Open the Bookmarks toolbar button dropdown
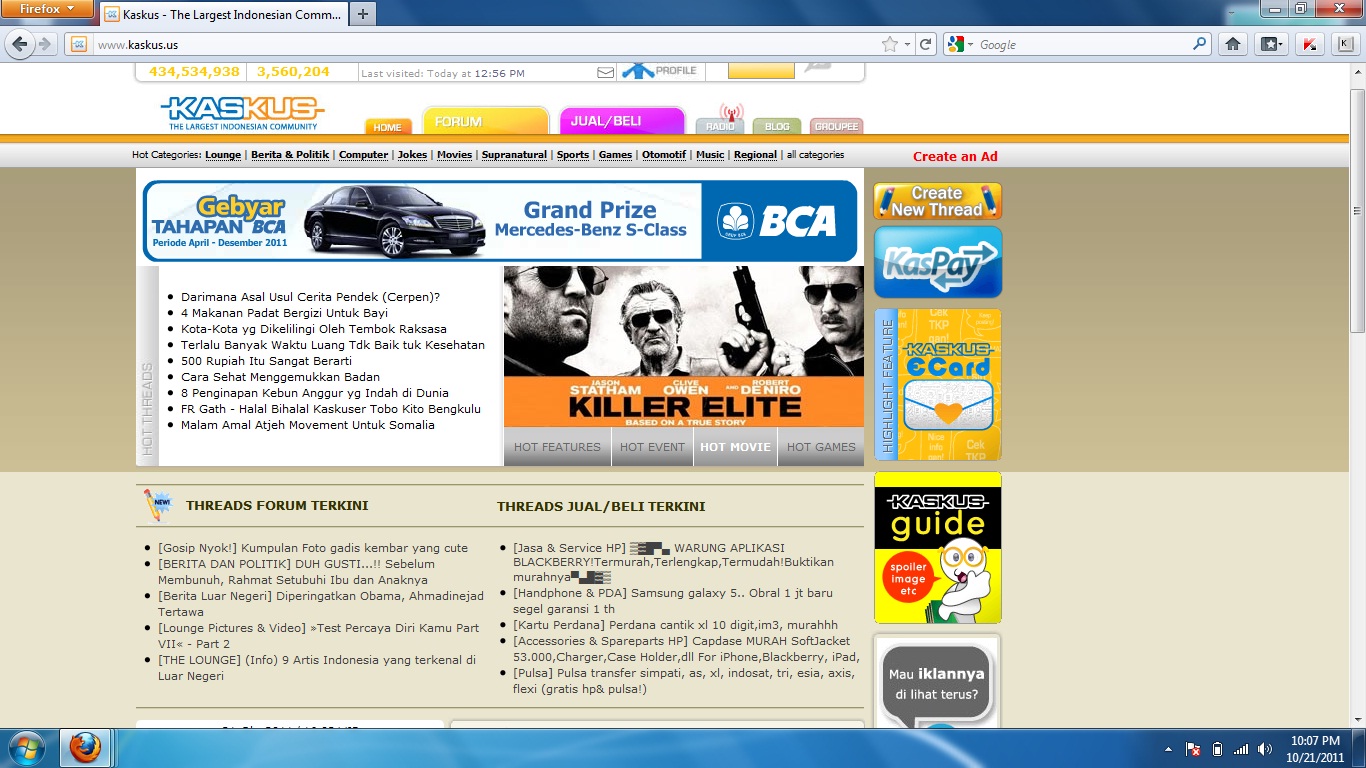 point(1271,44)
